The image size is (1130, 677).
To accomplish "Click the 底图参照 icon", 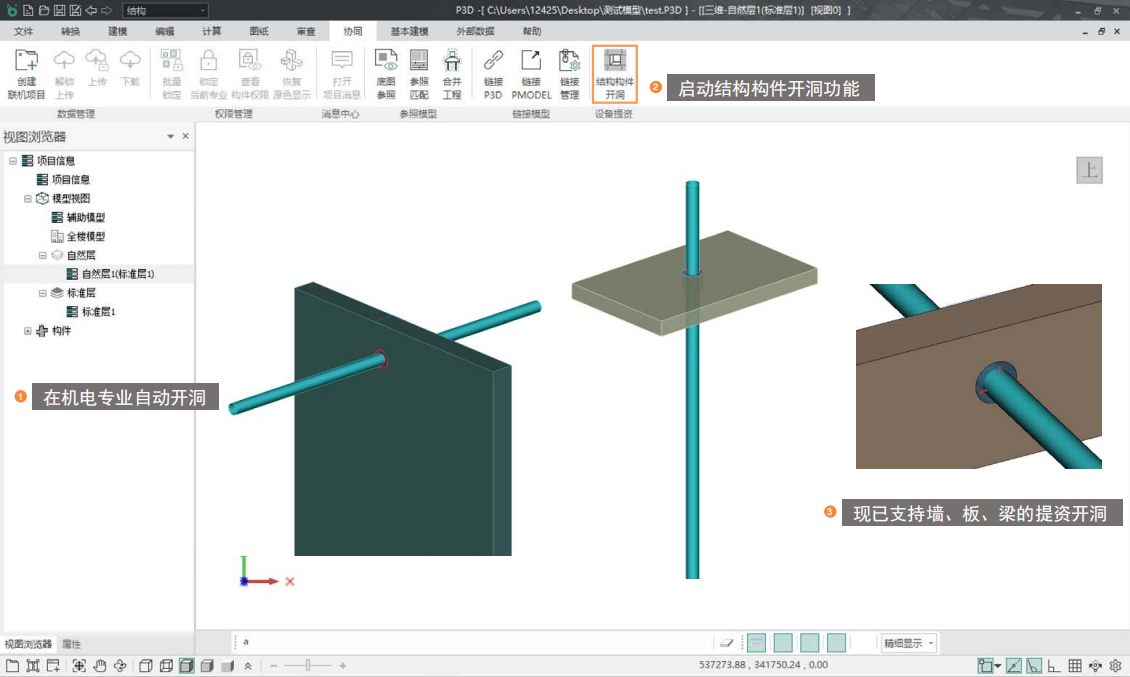I will pyautogui.click(x=386, y=74).
